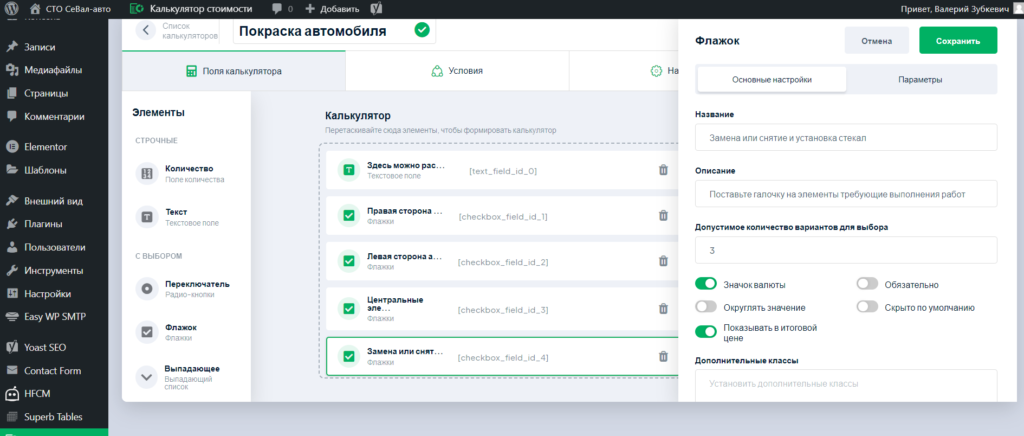This screenshot has height=436, width=1024.
Task: Open Медиафайлы in the sidebar
Action: pyautogui.click(x=53, y=70)
